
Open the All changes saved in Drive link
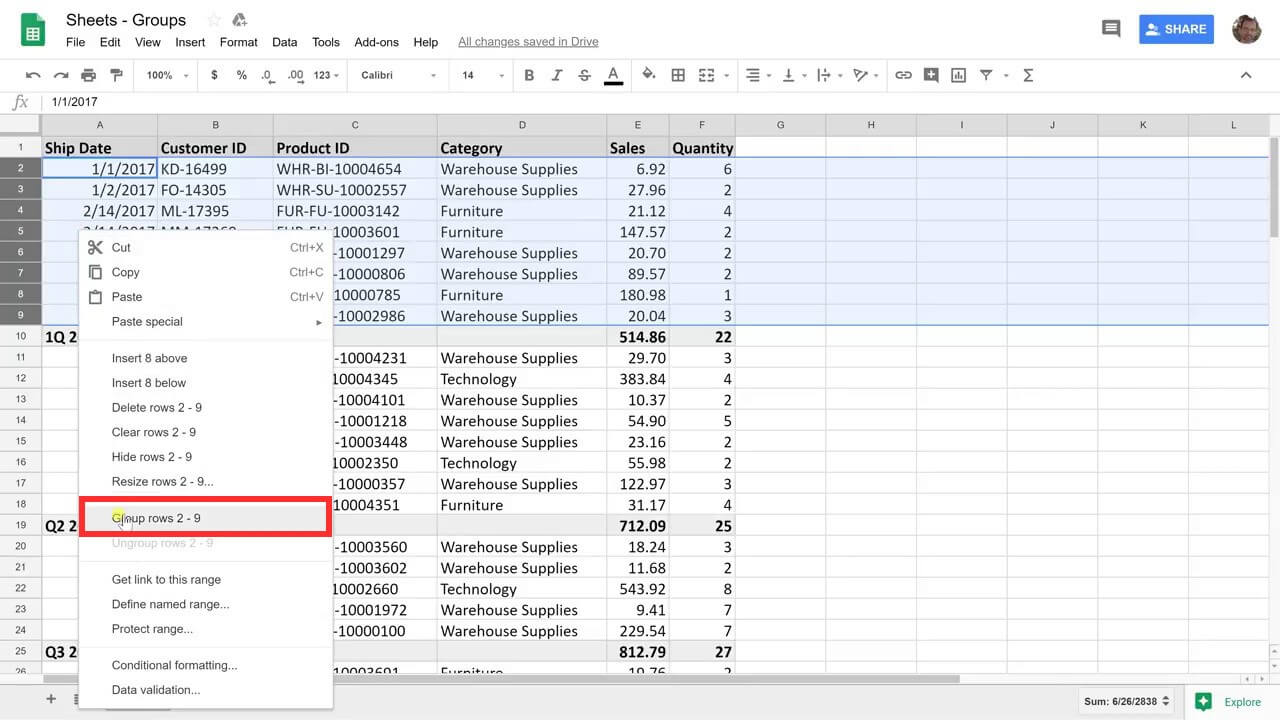click(x=528, y=41)
